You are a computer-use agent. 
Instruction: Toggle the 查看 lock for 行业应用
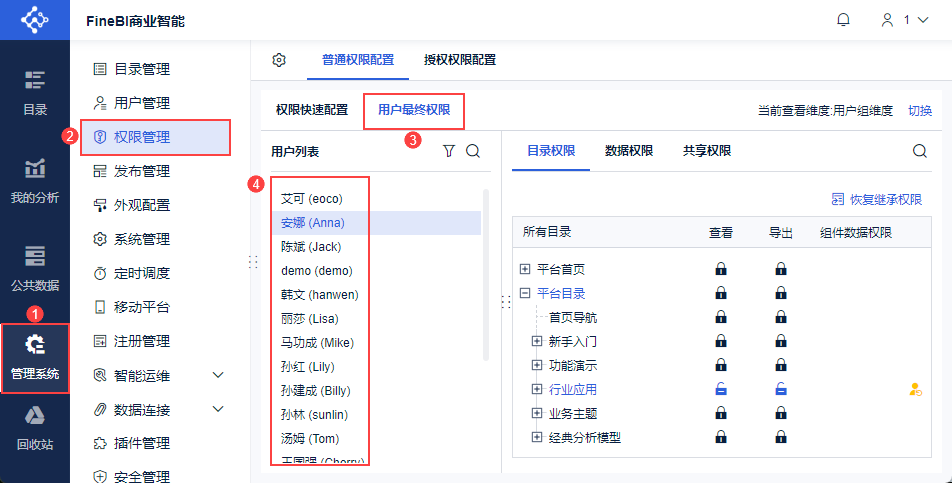point(721,390)
